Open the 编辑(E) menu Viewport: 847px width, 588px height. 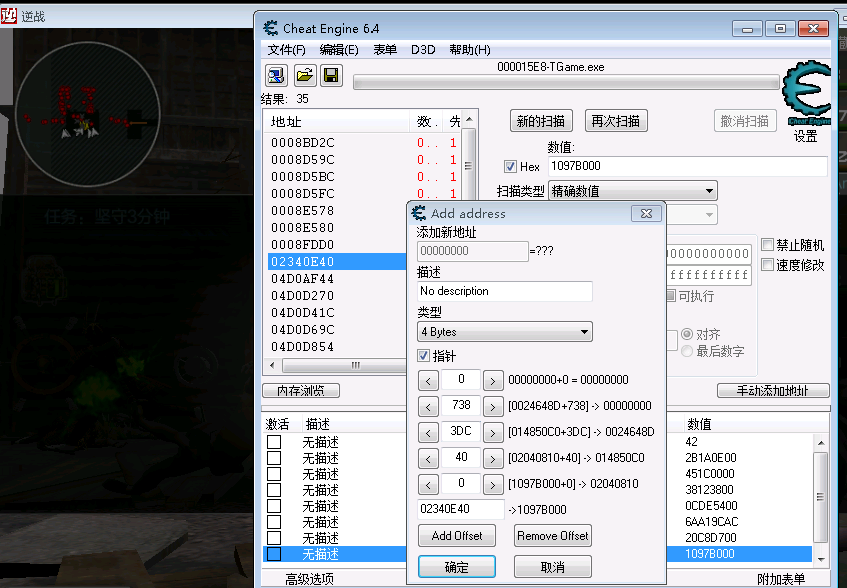[339, 50]
